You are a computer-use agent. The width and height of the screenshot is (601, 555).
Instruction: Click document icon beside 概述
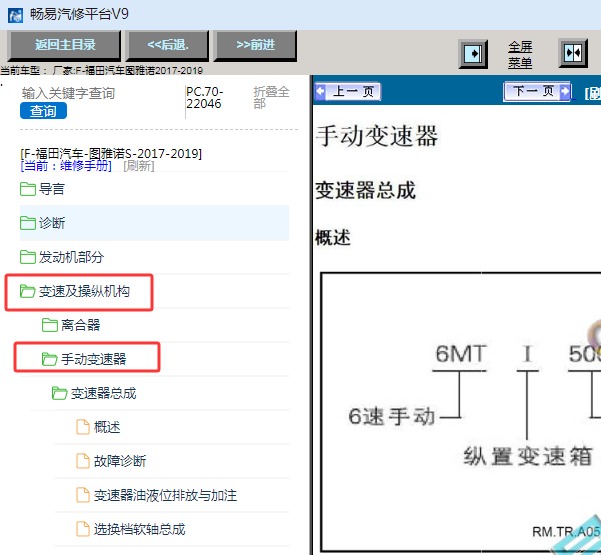83,427
